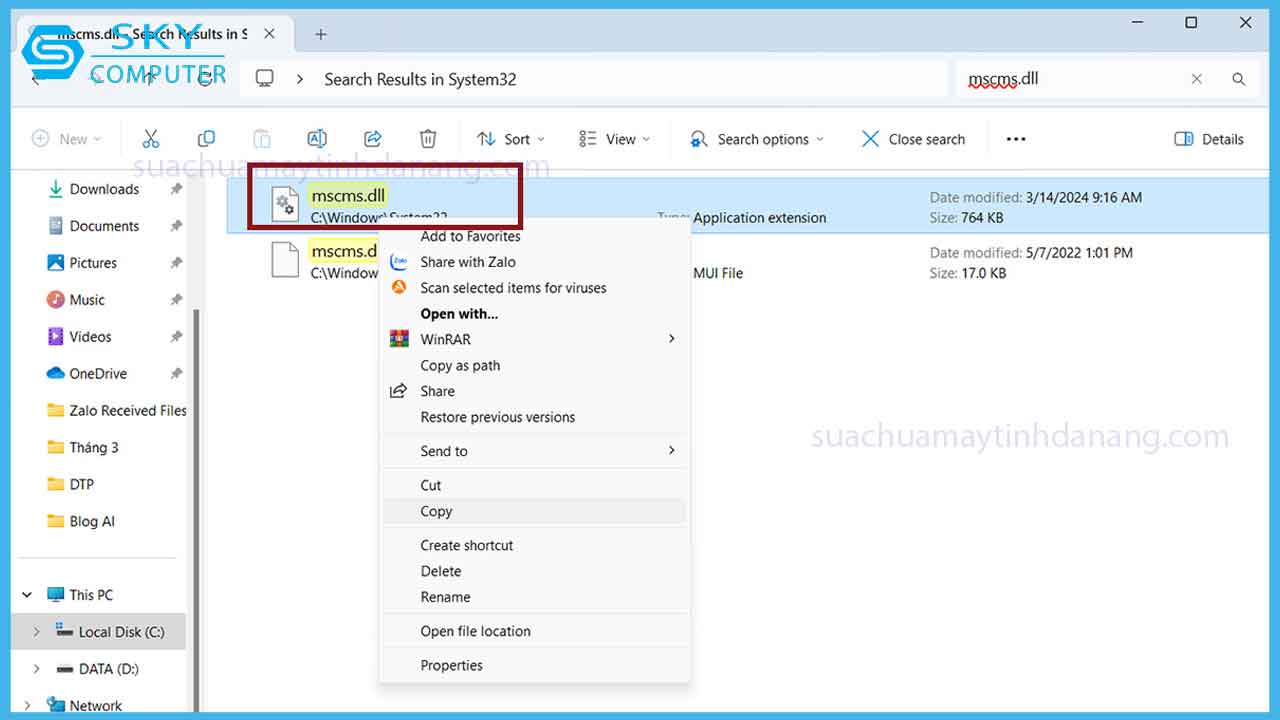Click the Copy icon in the toolbar
The height and width of the screenshot is (720, 1280).
(206, 138)
